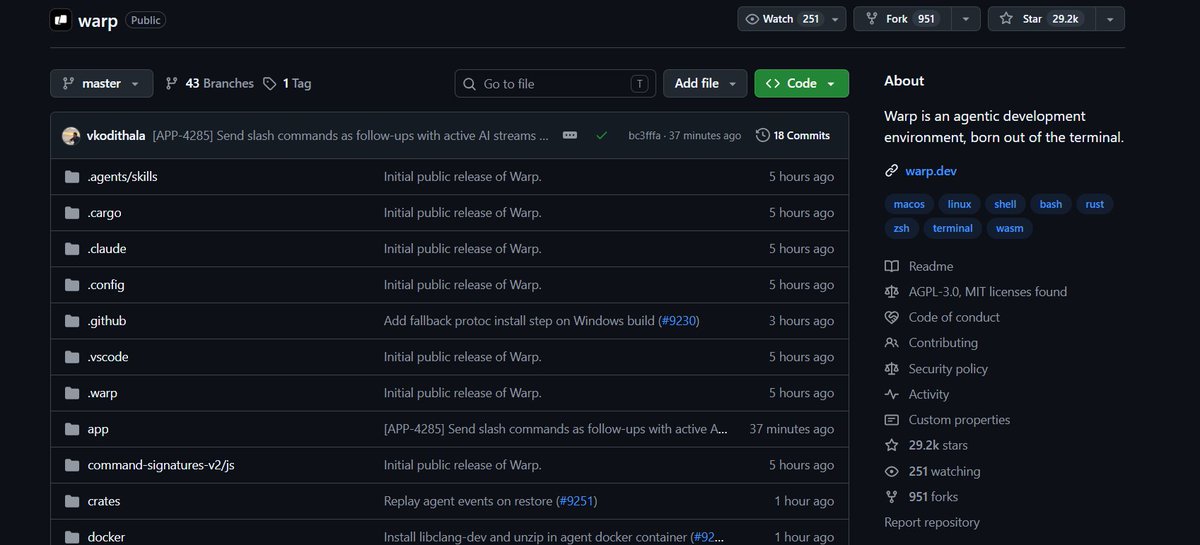Open the .warp folder
The height and width of the screenshot is (545, 1200).
[103, 393]
